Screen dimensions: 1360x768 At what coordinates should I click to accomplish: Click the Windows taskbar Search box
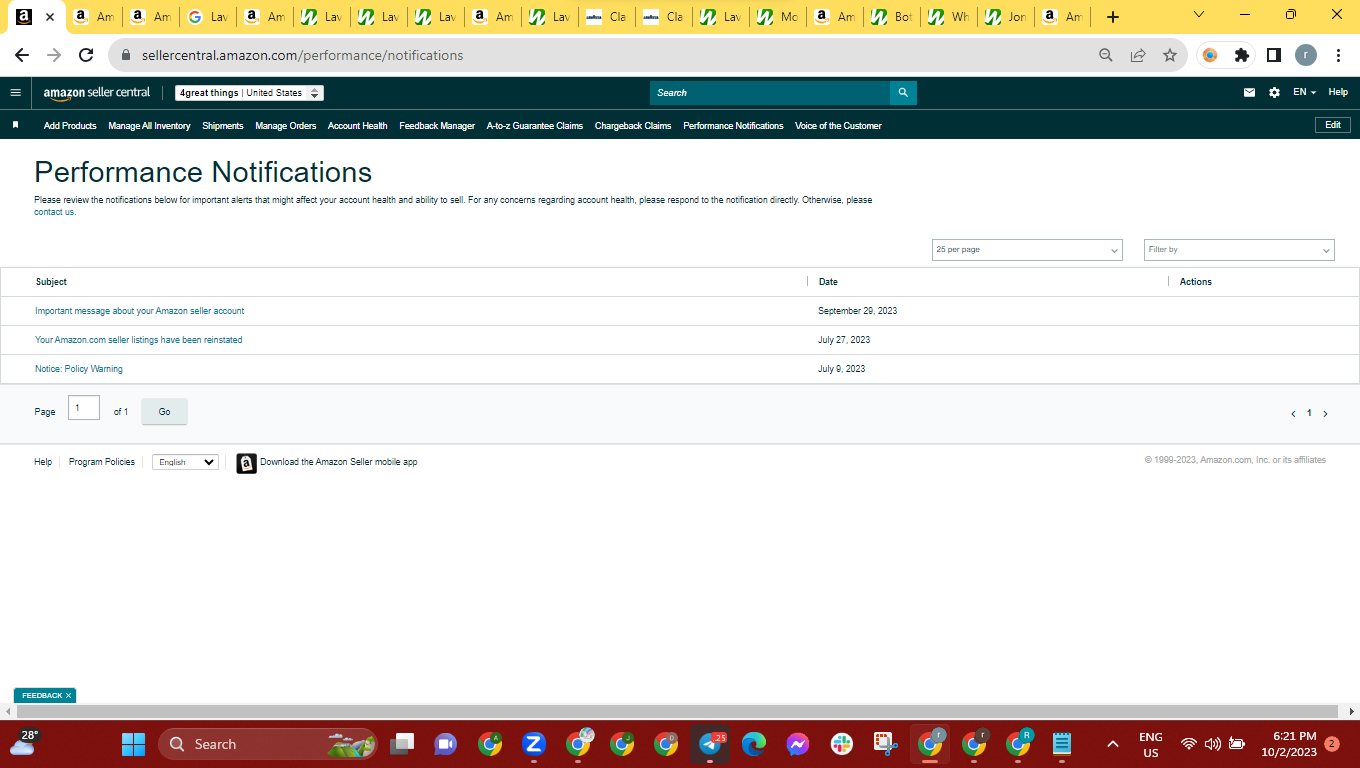point(268,744)
